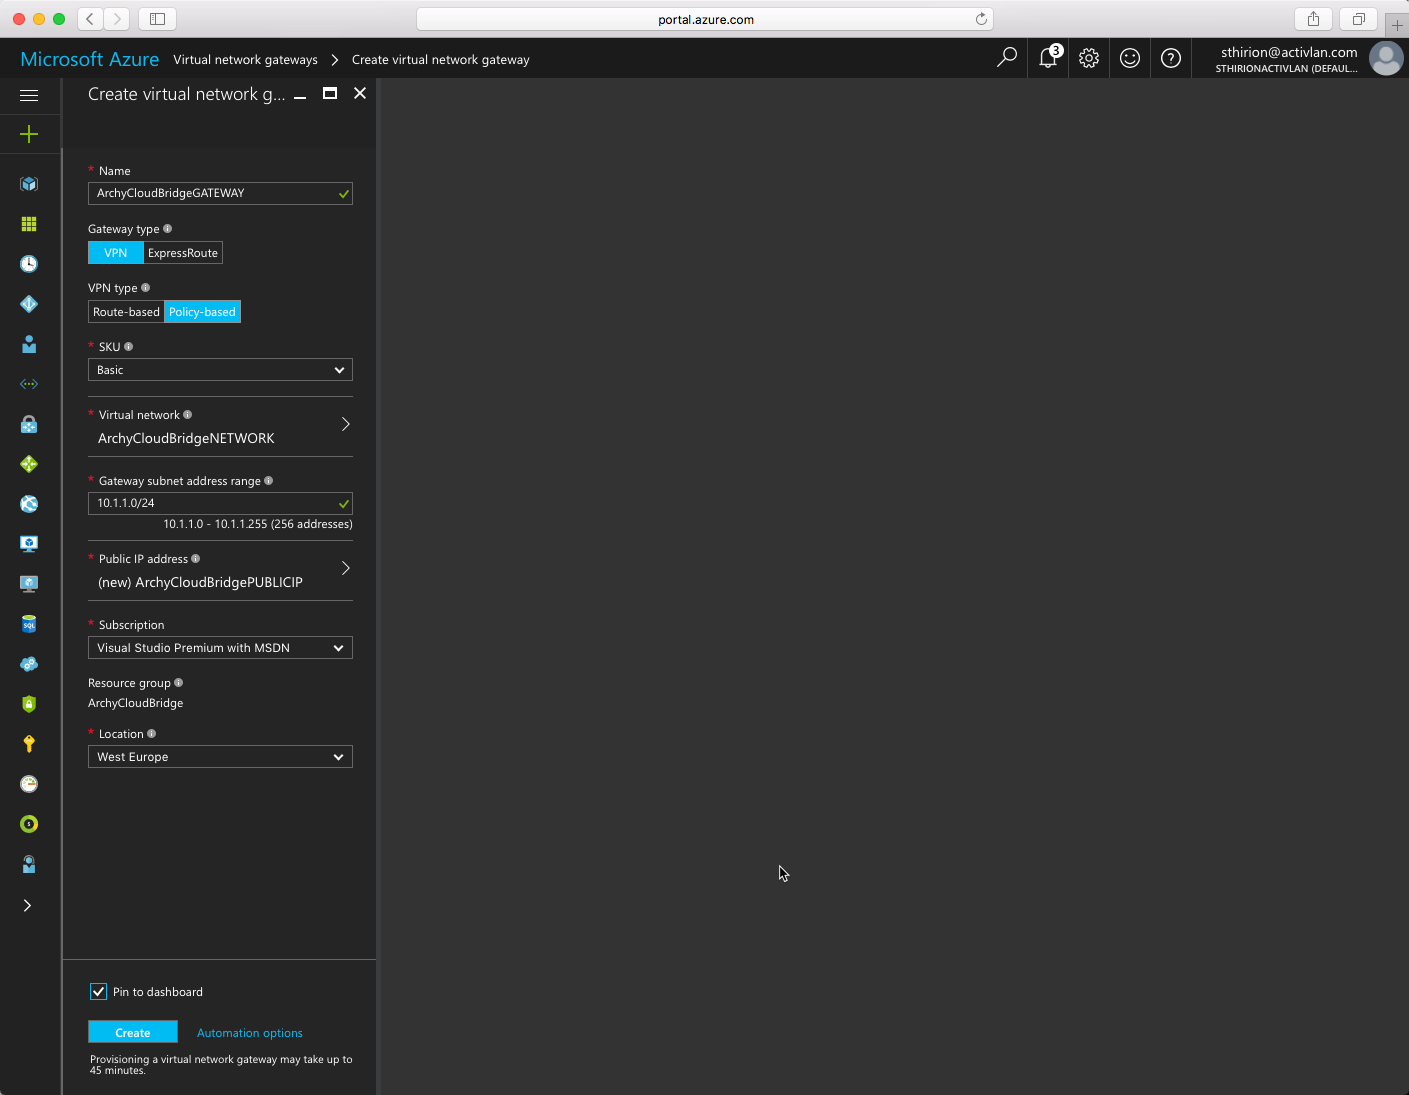Open the green shield Security sidebar icon
The height and width of the screenshot is (1095, 1409).
[29, 704]
